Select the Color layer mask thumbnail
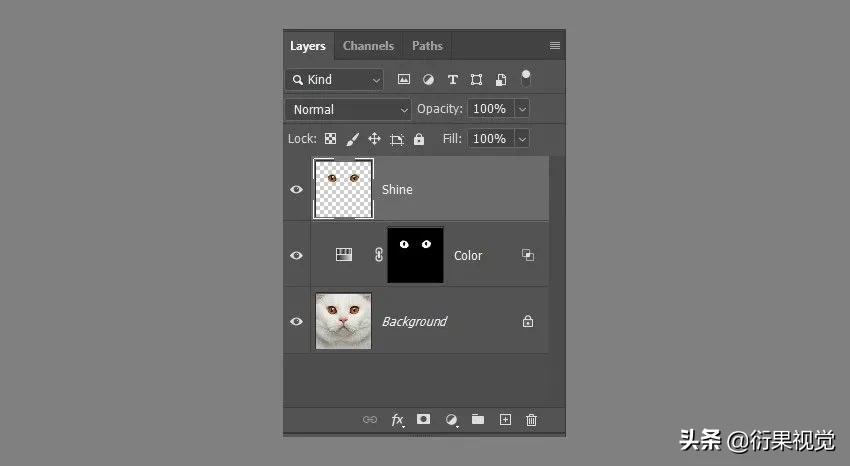The height and width of the screenshot is (466, 850). 415,255
